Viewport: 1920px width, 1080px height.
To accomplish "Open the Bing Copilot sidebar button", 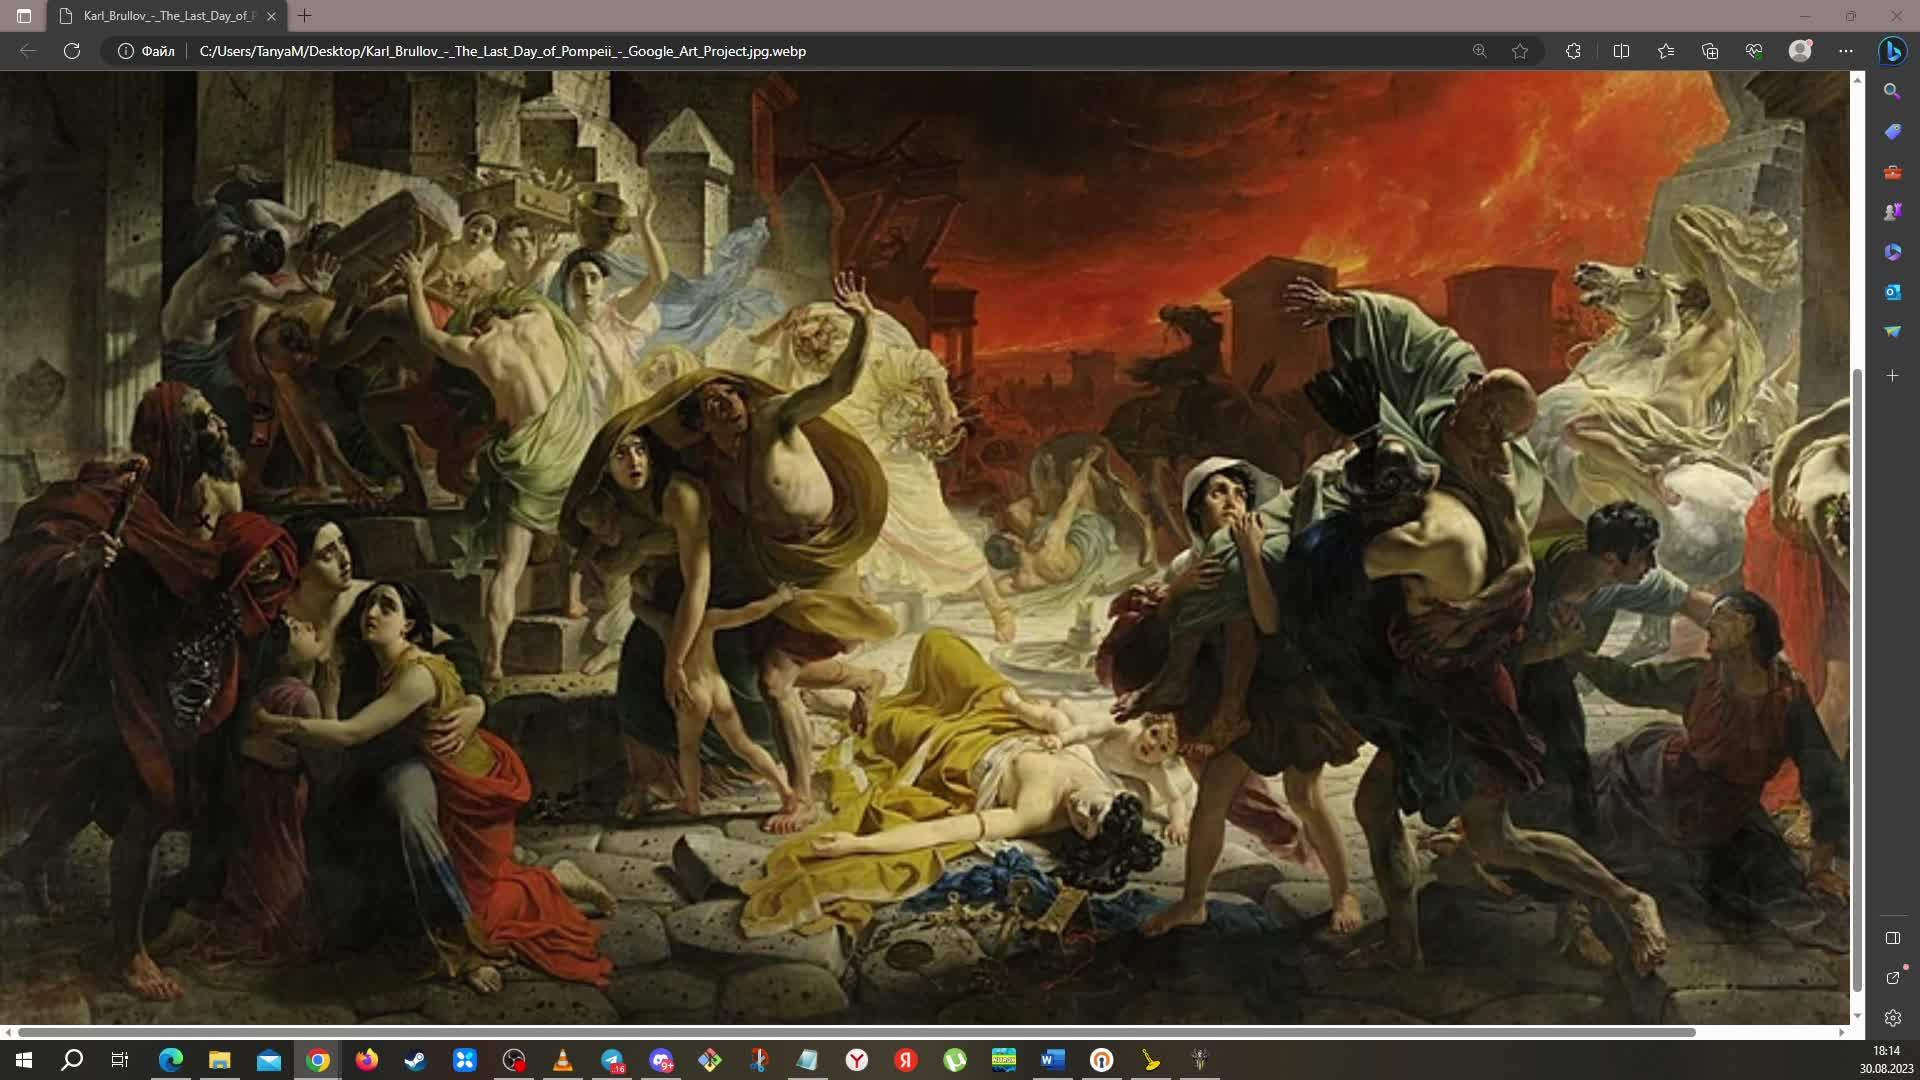I will click(x=1892, y=51).
